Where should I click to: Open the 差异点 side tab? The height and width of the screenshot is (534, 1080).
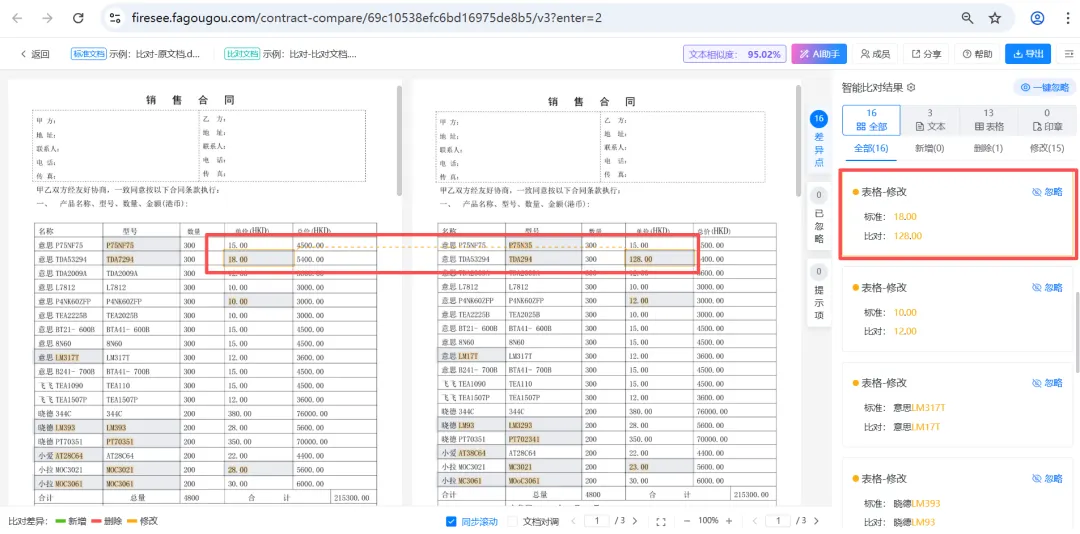click(x=819, y=139)
